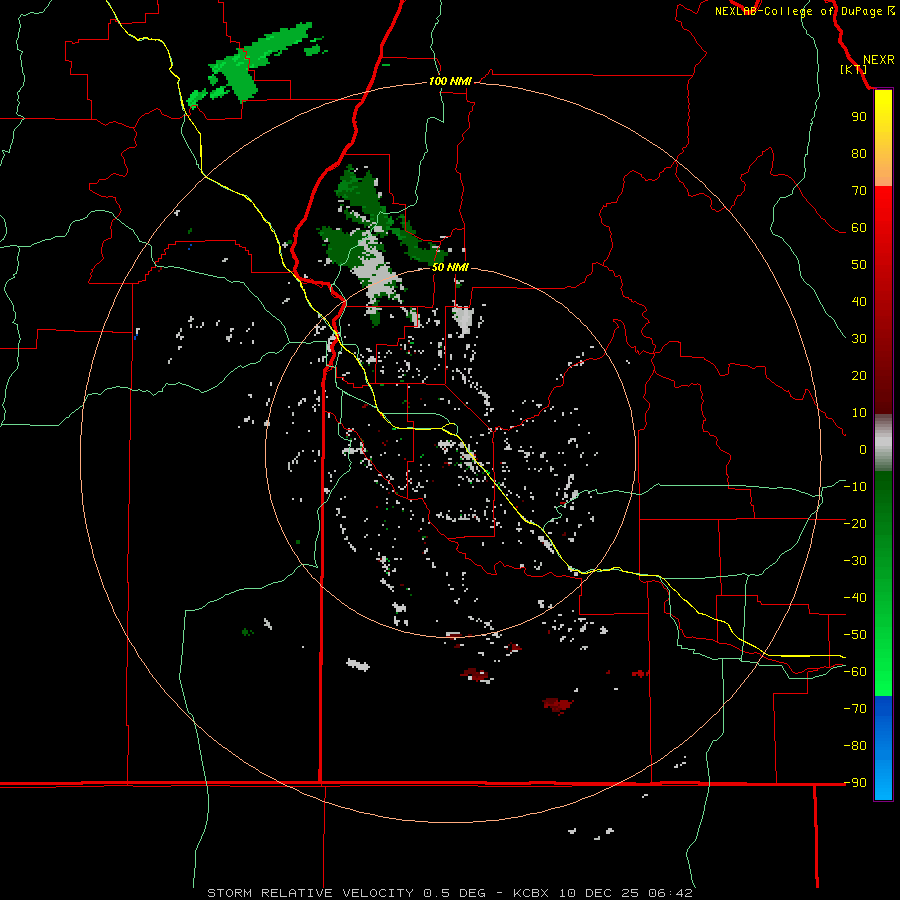Screen dimensions: 900x900
Task: Click the [KT] units label
Action: point(854,69)
